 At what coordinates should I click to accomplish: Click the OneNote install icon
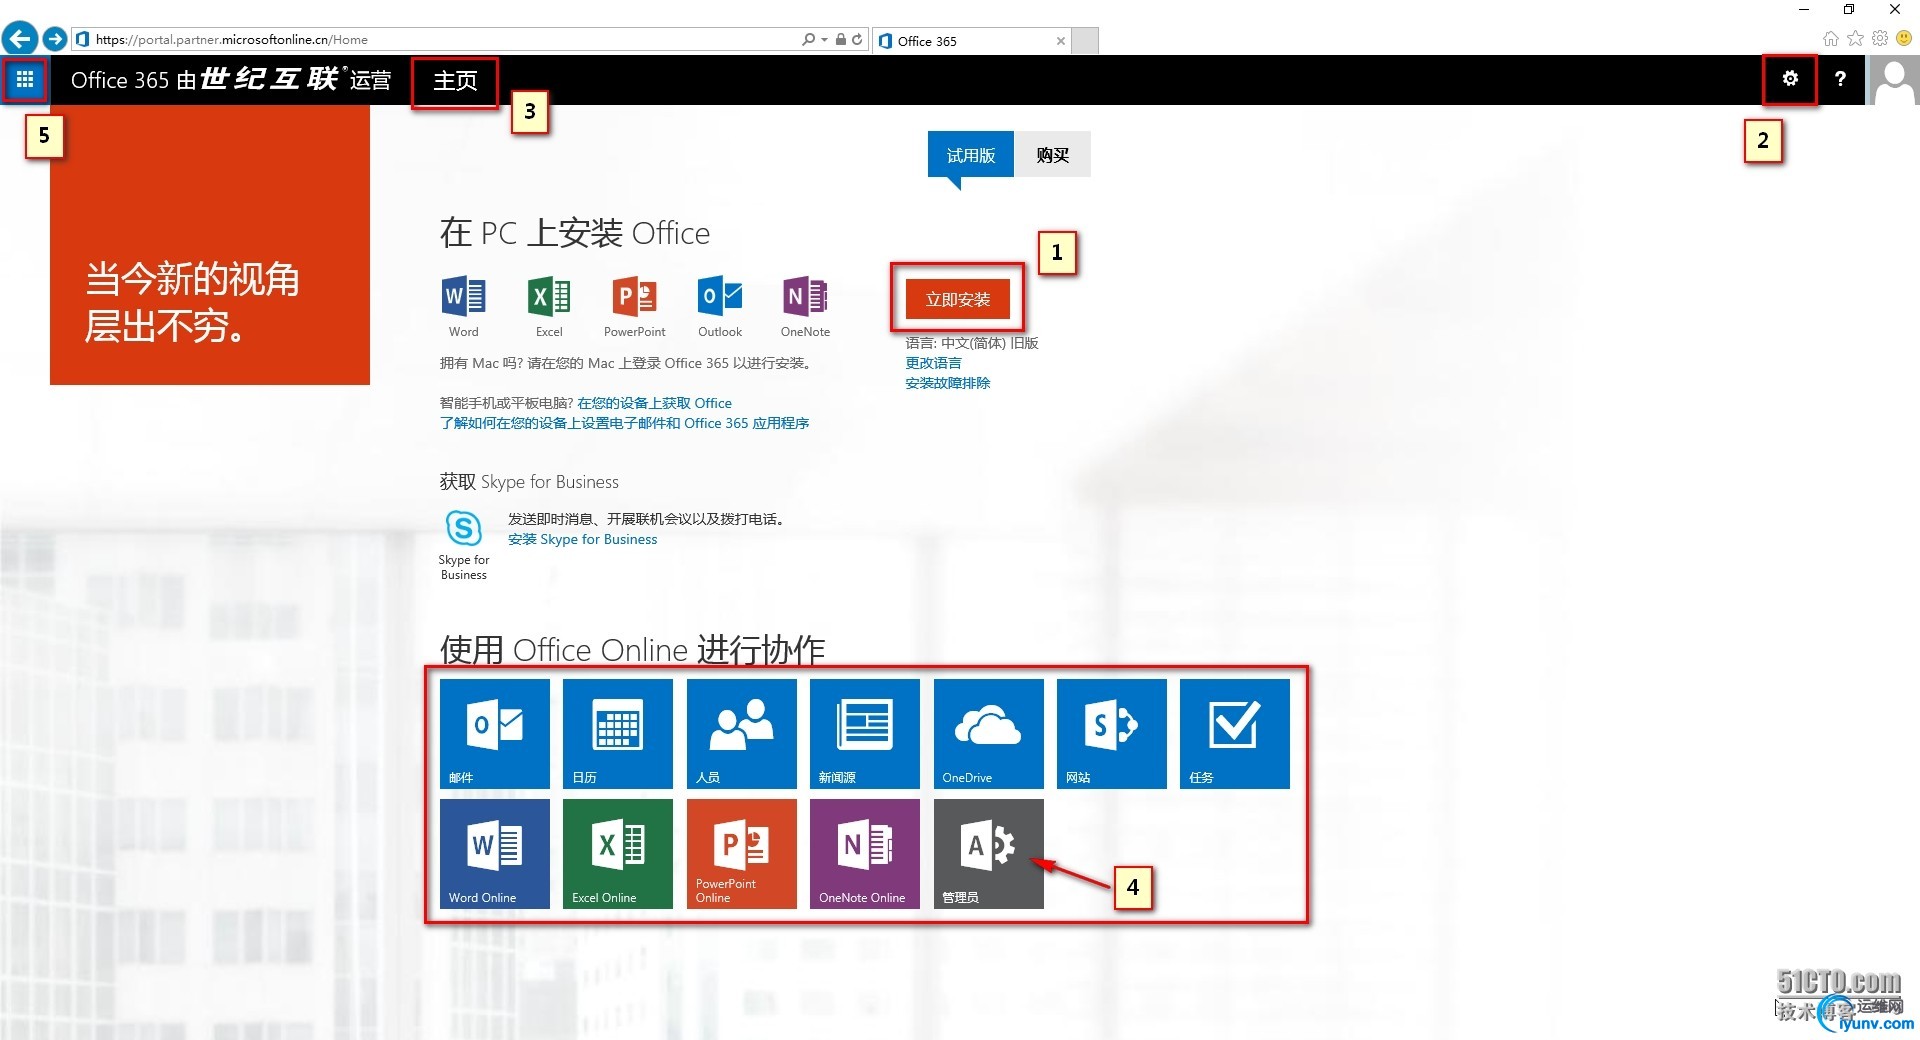pos(805,296)
